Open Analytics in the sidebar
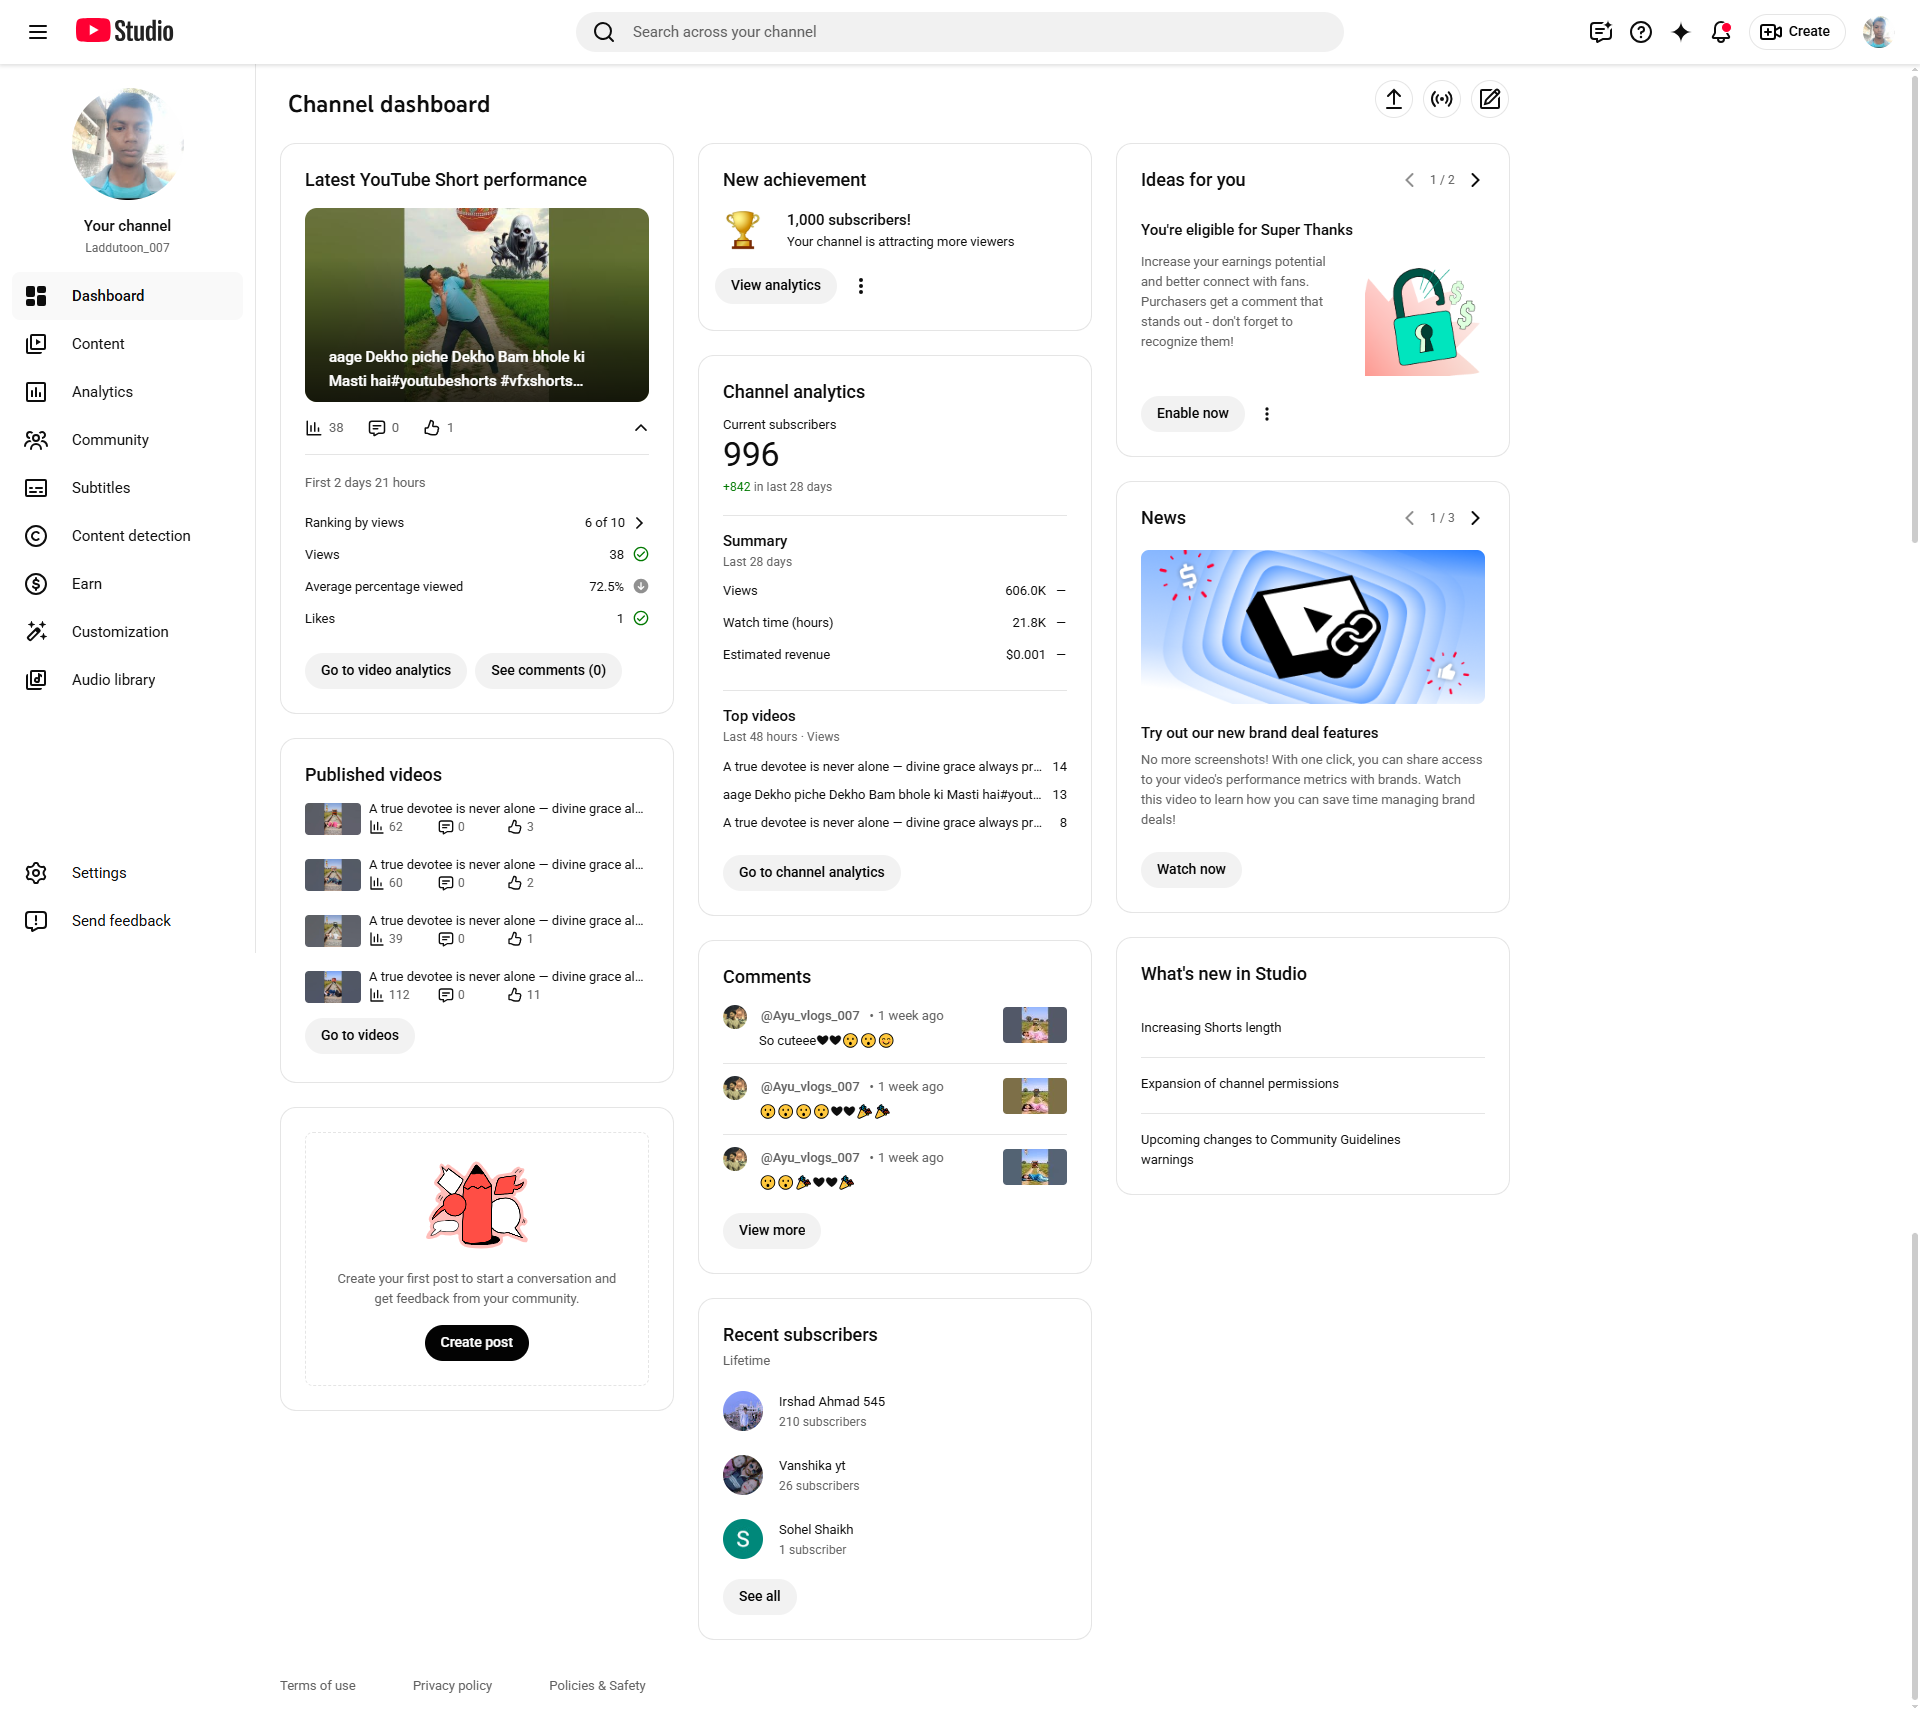The width and height of the screenshot is (1920, 1712). point(102,392)
